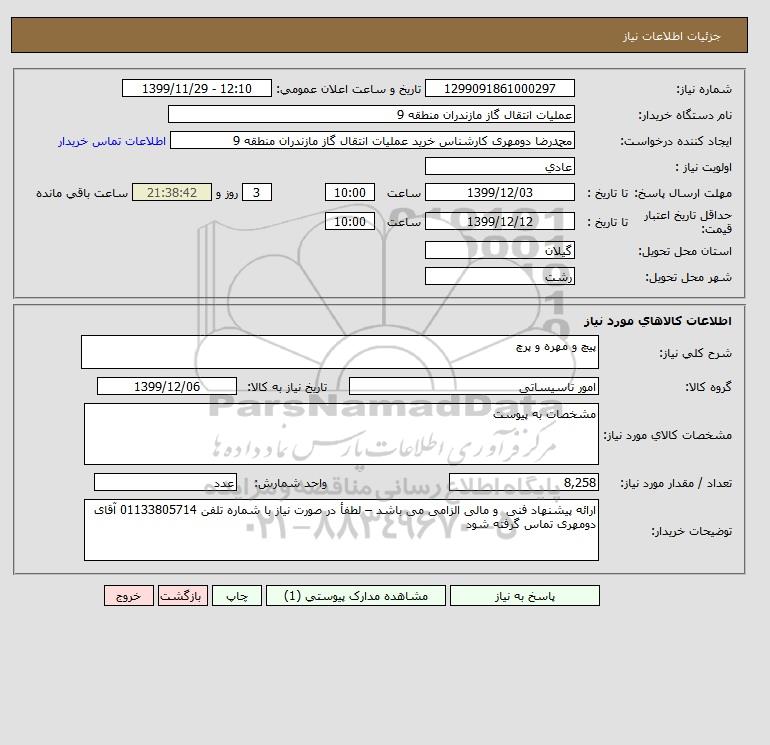Click the شماره نیاز label
Viewport: 770px width, 745px height.
[x=704, y=89]
